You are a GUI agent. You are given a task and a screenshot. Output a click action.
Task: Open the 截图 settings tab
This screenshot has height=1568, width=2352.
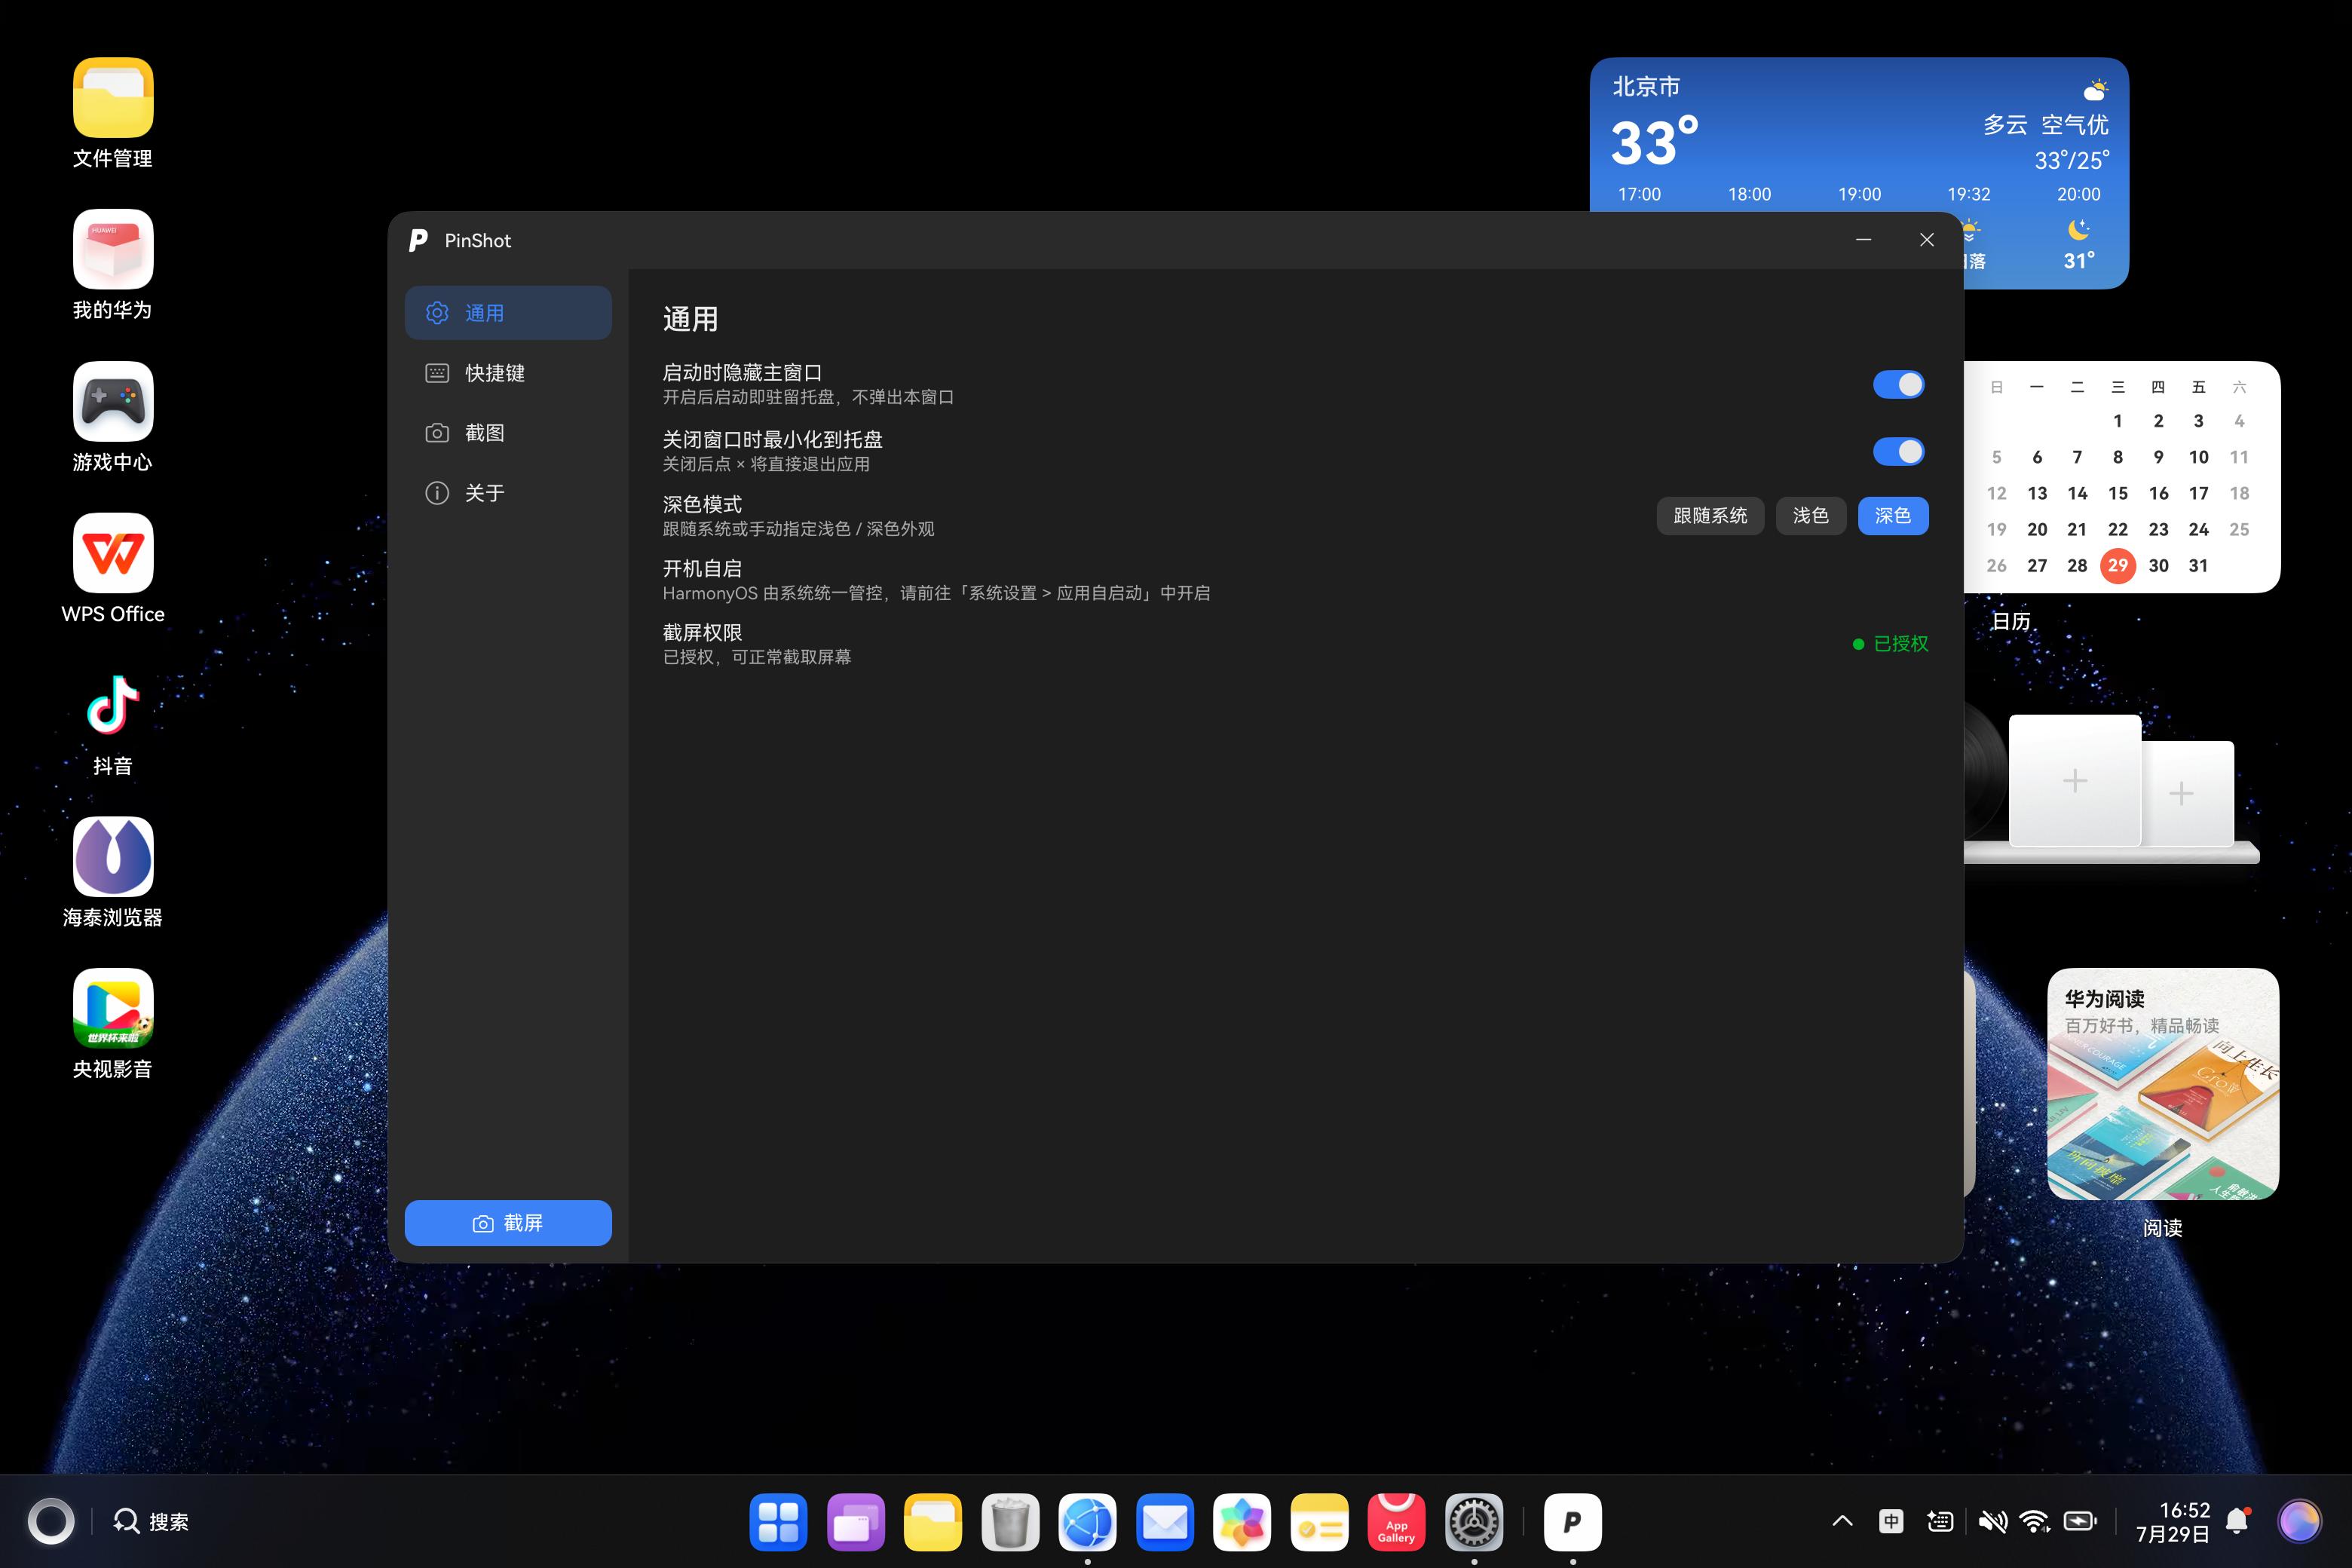click(x=508, y=433)
